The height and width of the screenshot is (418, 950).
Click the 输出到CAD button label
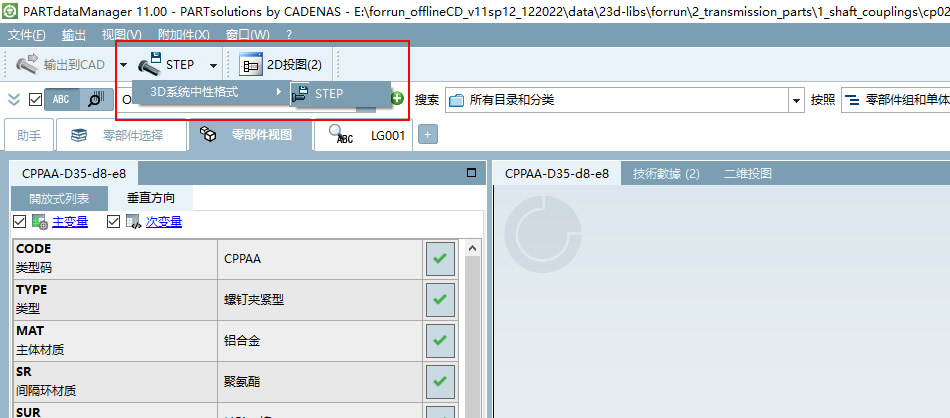[74, 65]
